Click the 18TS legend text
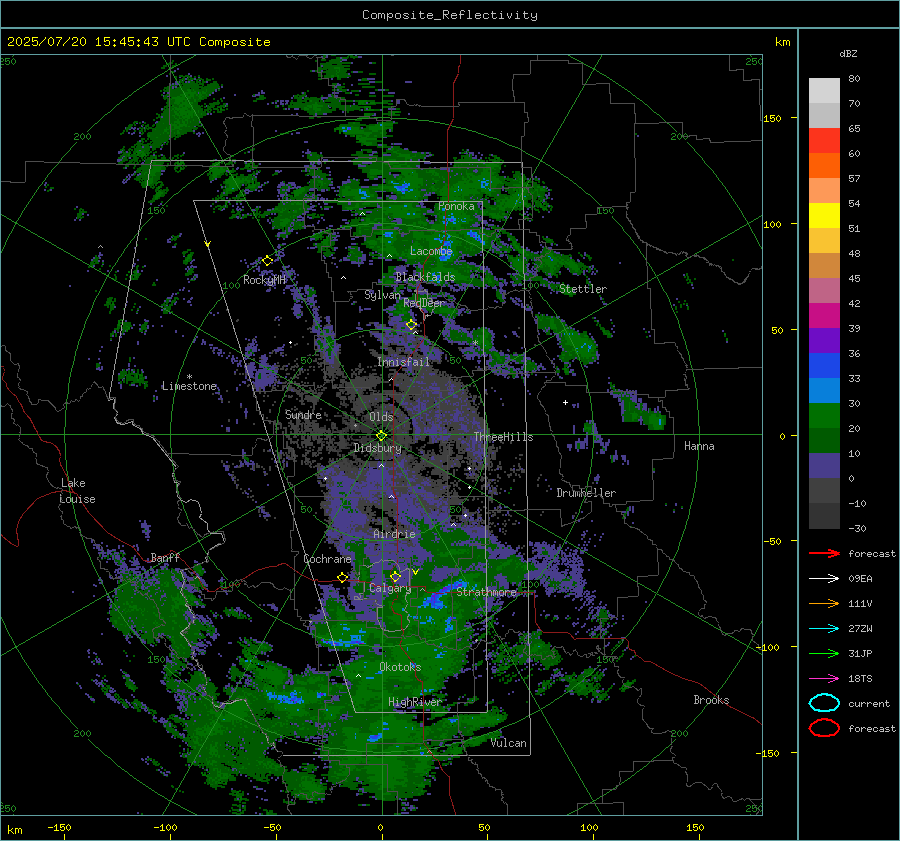 coord(860,679)
